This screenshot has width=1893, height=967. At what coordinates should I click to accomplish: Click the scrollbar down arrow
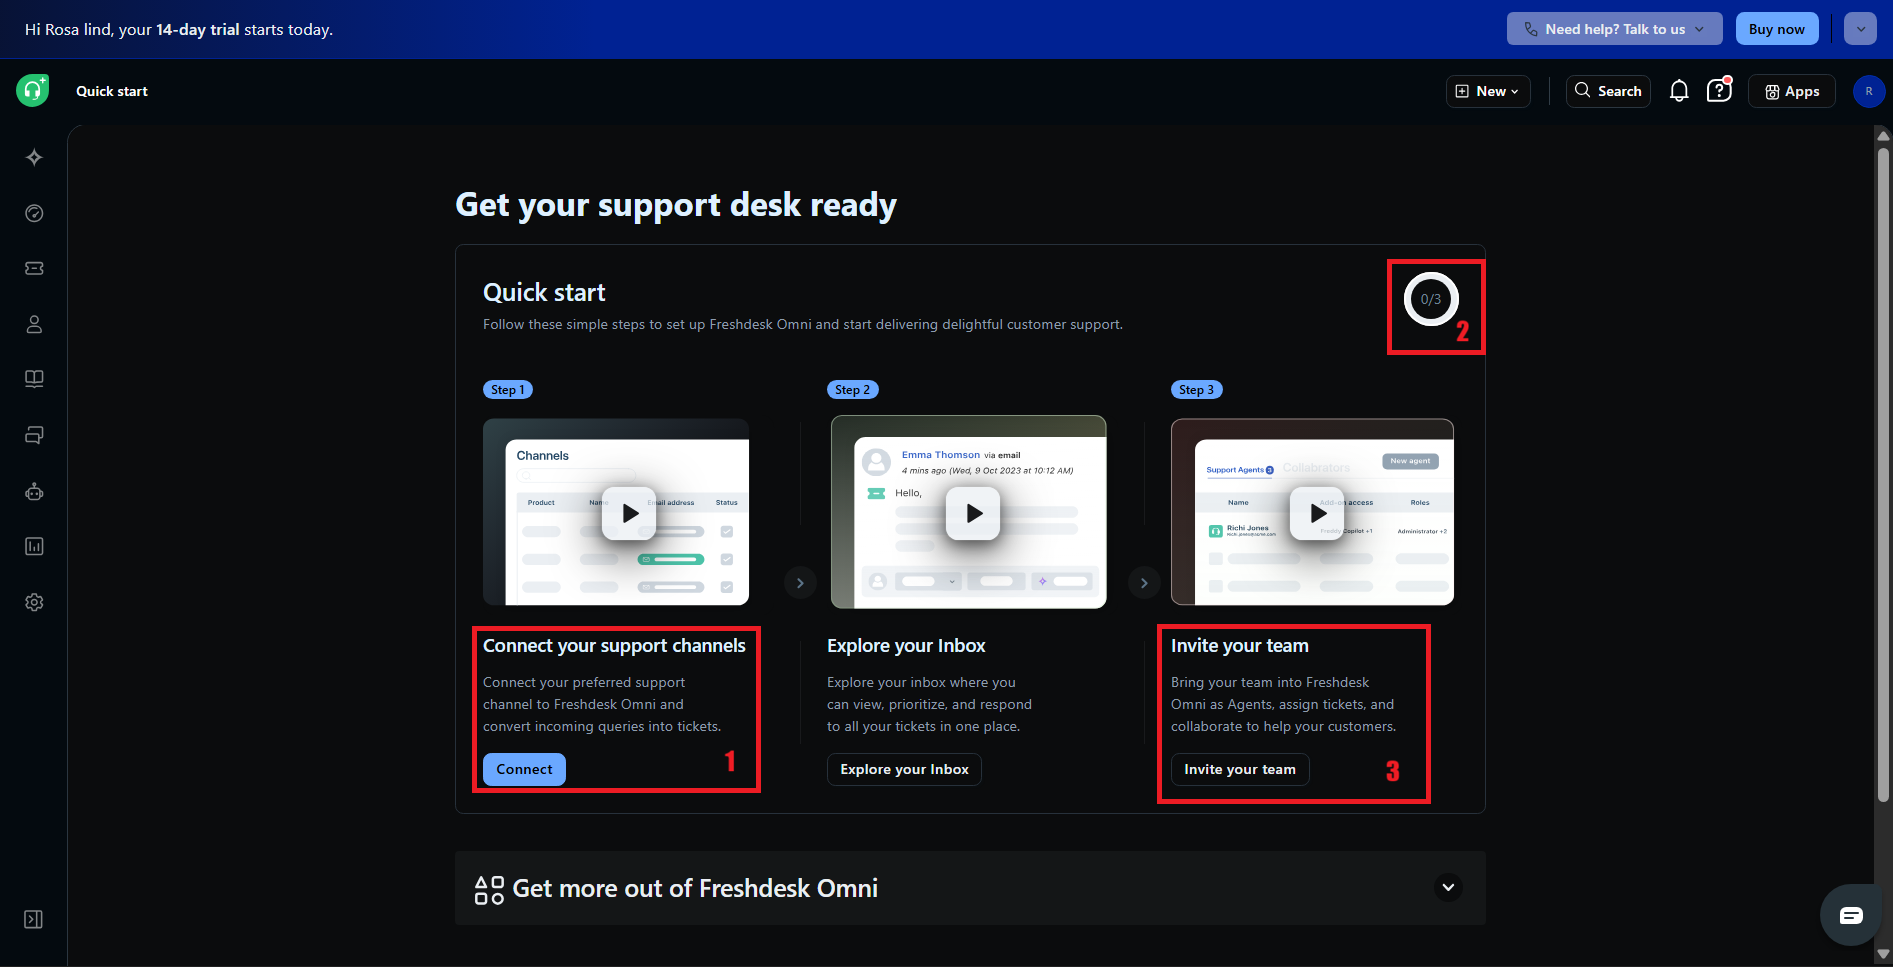coord(1883,954)
